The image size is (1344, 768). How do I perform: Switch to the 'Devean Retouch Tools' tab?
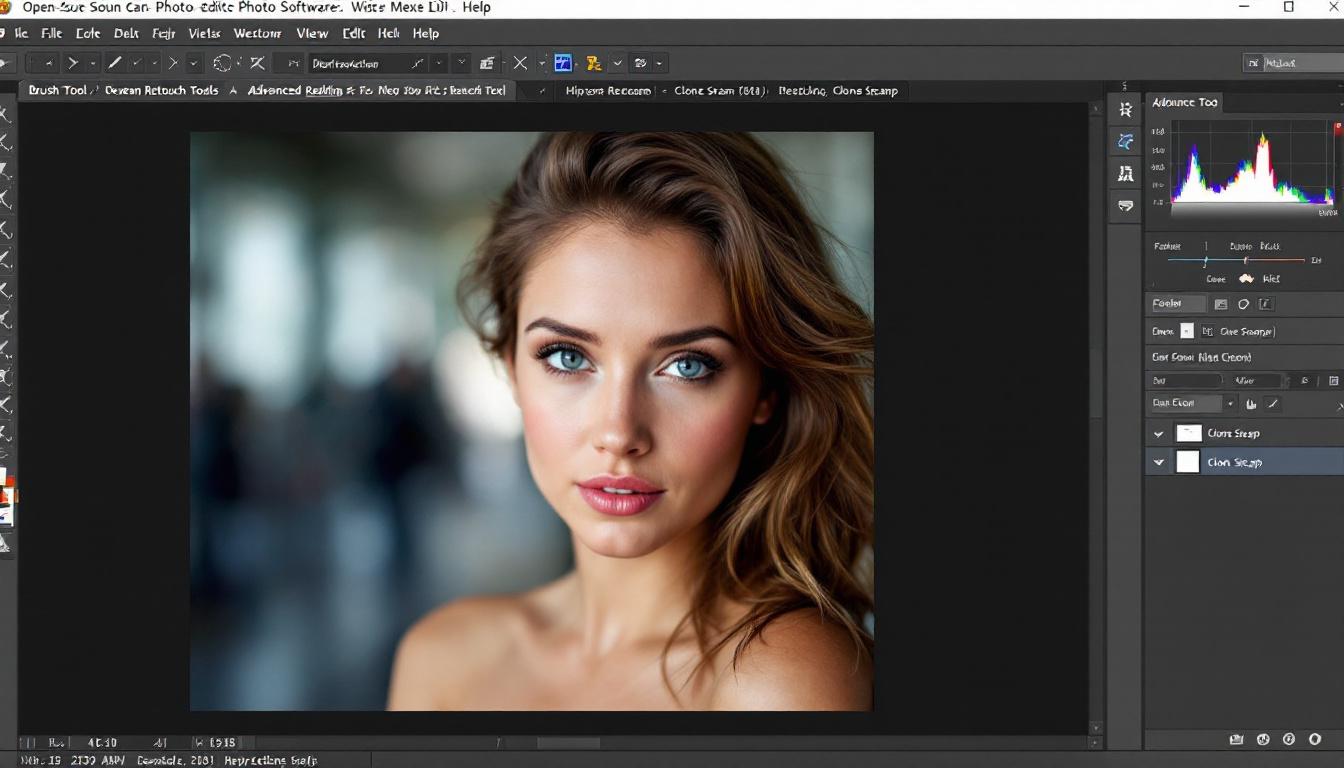161,90
